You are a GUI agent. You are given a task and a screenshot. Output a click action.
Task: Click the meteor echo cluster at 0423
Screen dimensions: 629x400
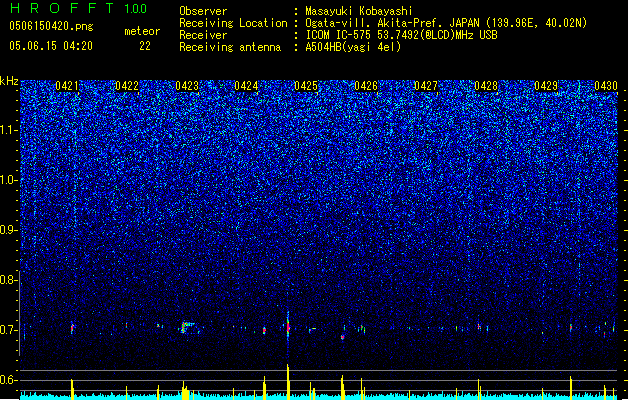coord(188,327)
